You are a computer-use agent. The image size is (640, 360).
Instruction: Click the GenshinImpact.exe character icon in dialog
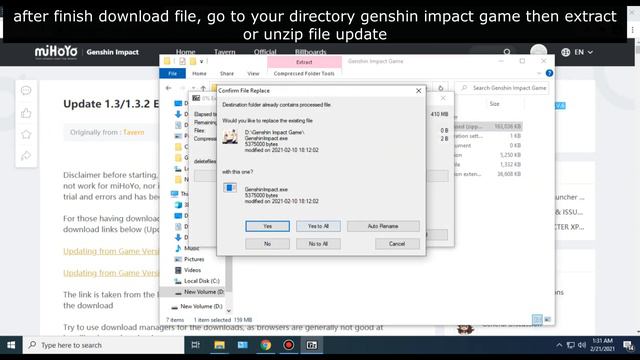pyautogui.click(x=230, y=136)
